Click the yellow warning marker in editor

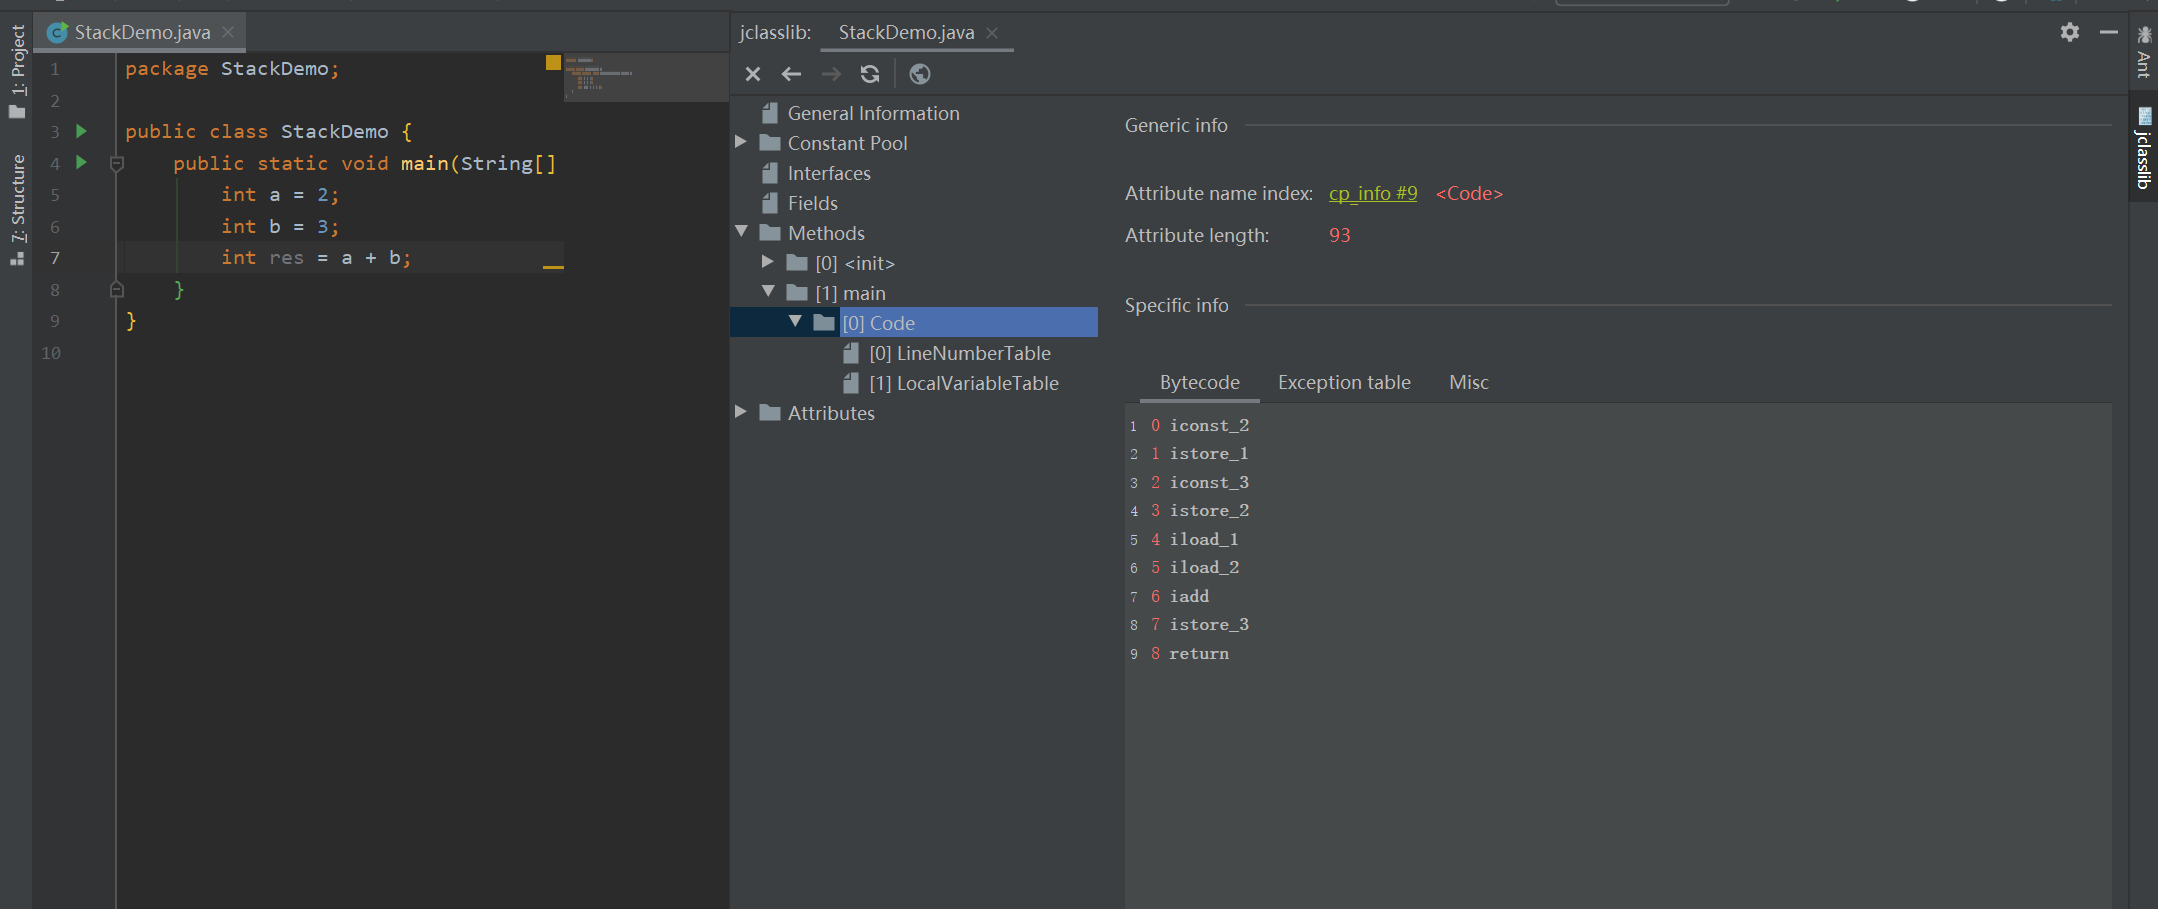[553, 62]
